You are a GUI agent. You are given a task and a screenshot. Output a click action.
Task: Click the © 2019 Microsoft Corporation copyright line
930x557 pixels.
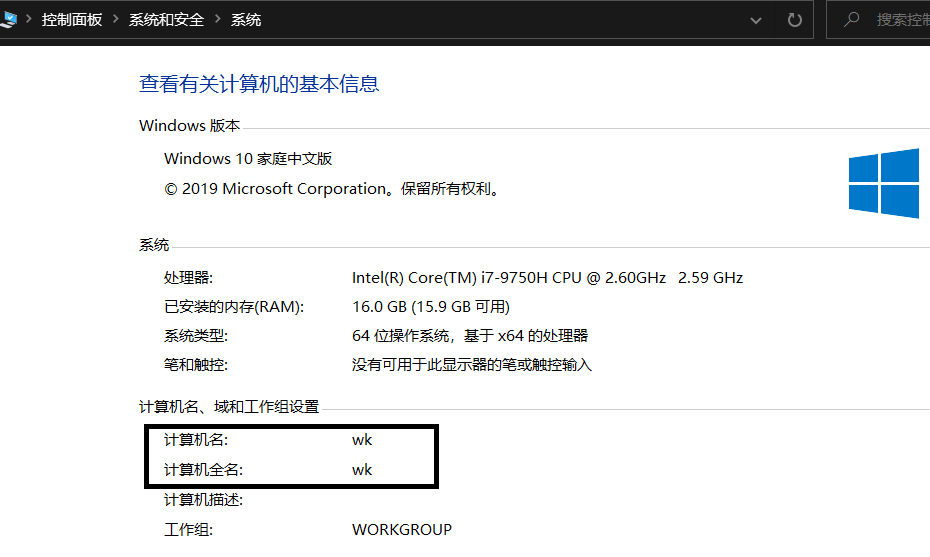point(333,189)
